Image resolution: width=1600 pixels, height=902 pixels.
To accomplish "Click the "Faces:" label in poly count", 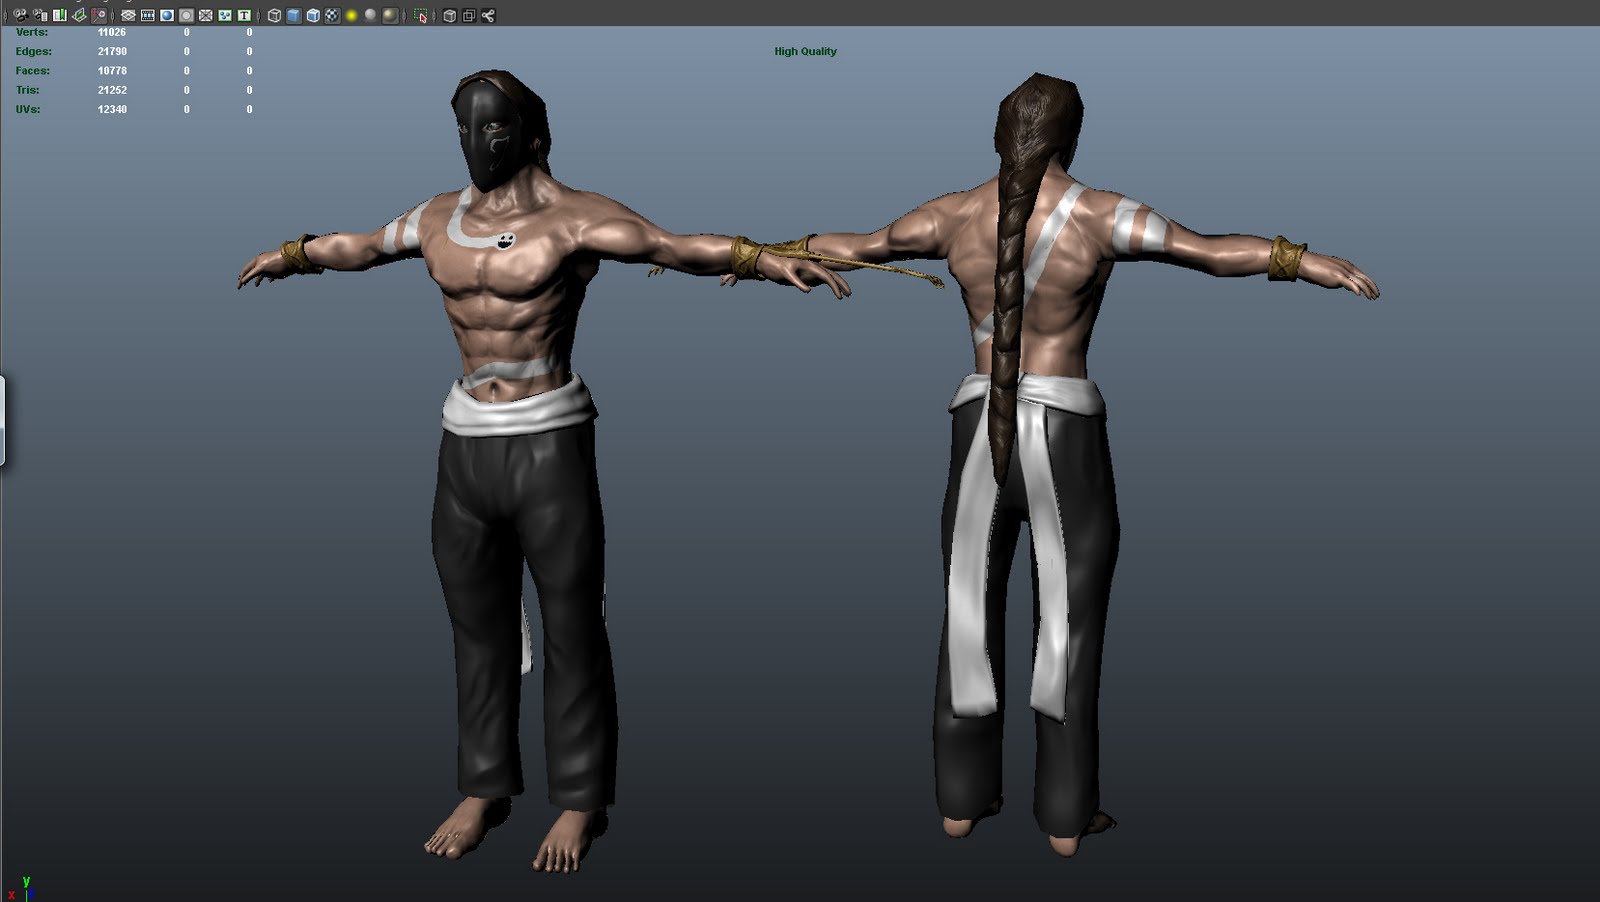I will tap(33, 71).
